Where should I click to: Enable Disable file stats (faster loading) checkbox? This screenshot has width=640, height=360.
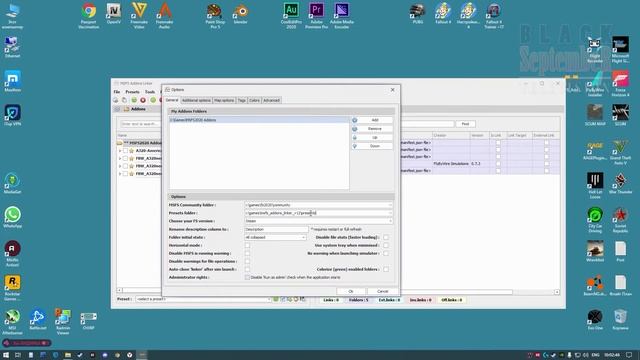[x=386, y=237]
